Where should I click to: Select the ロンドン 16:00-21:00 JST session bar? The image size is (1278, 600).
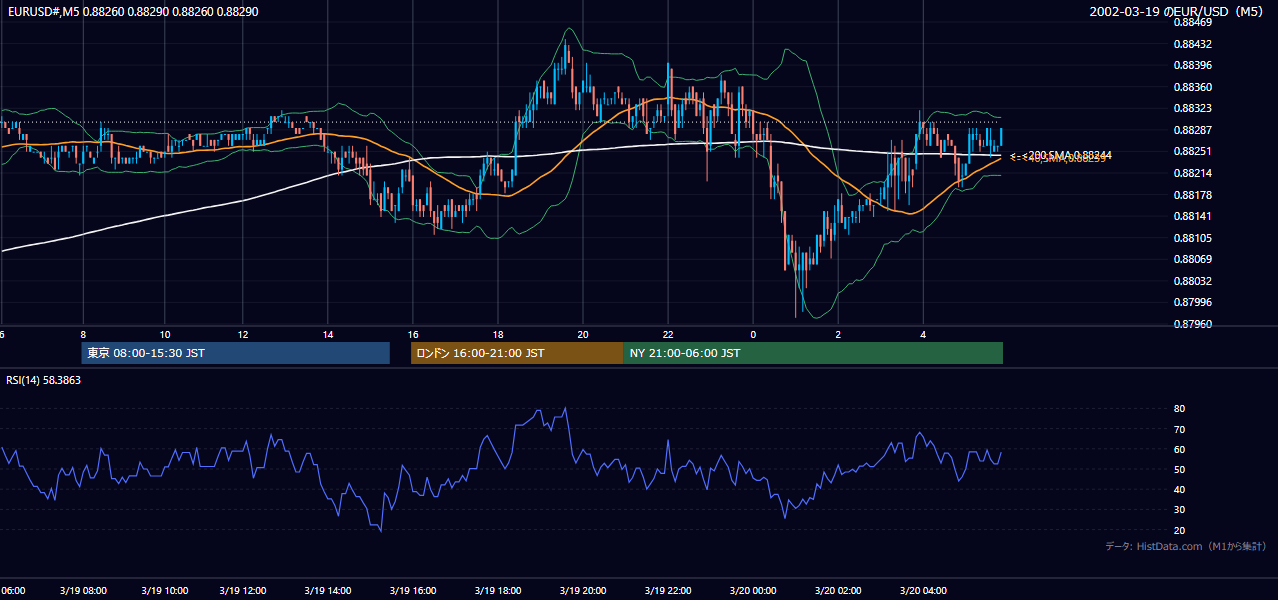coord(517,353)
